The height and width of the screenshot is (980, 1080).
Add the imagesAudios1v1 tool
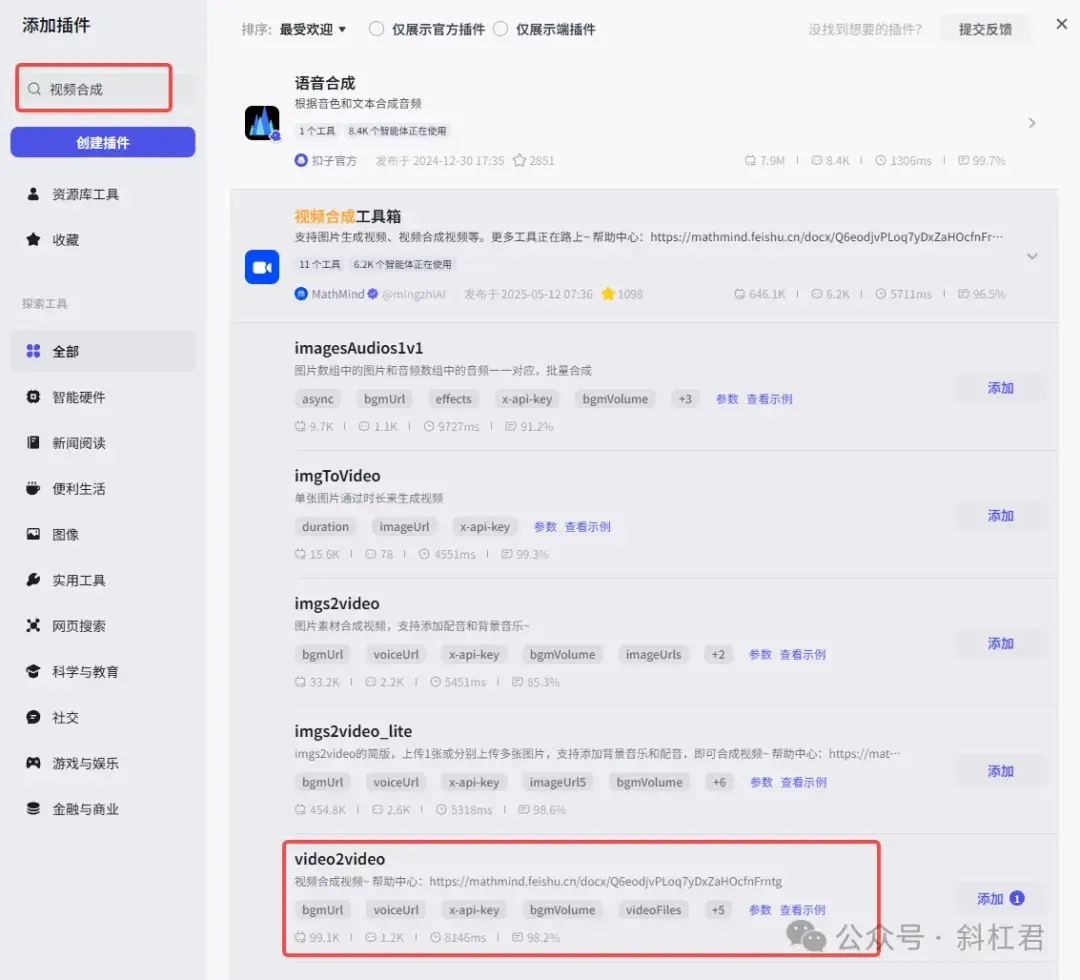1000,388
